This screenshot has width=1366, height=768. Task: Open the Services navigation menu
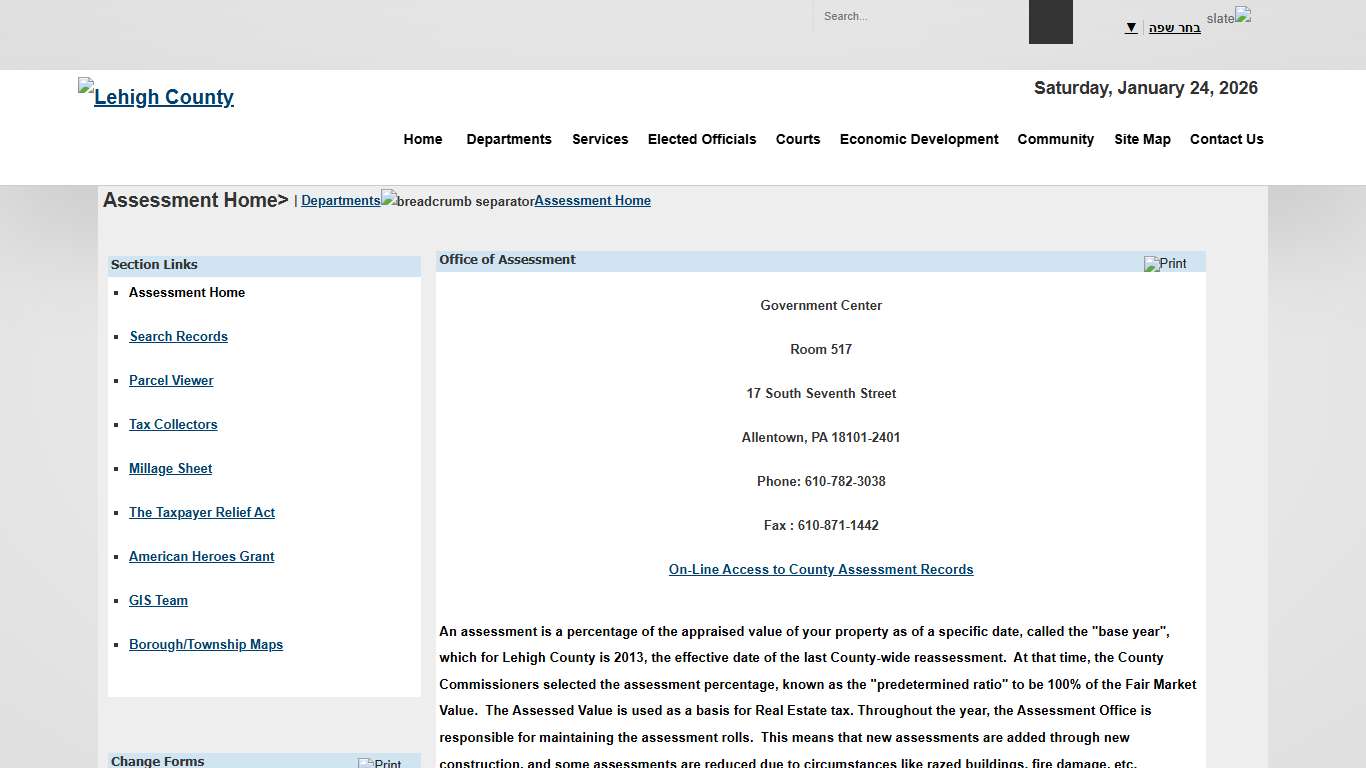point(600,139)
